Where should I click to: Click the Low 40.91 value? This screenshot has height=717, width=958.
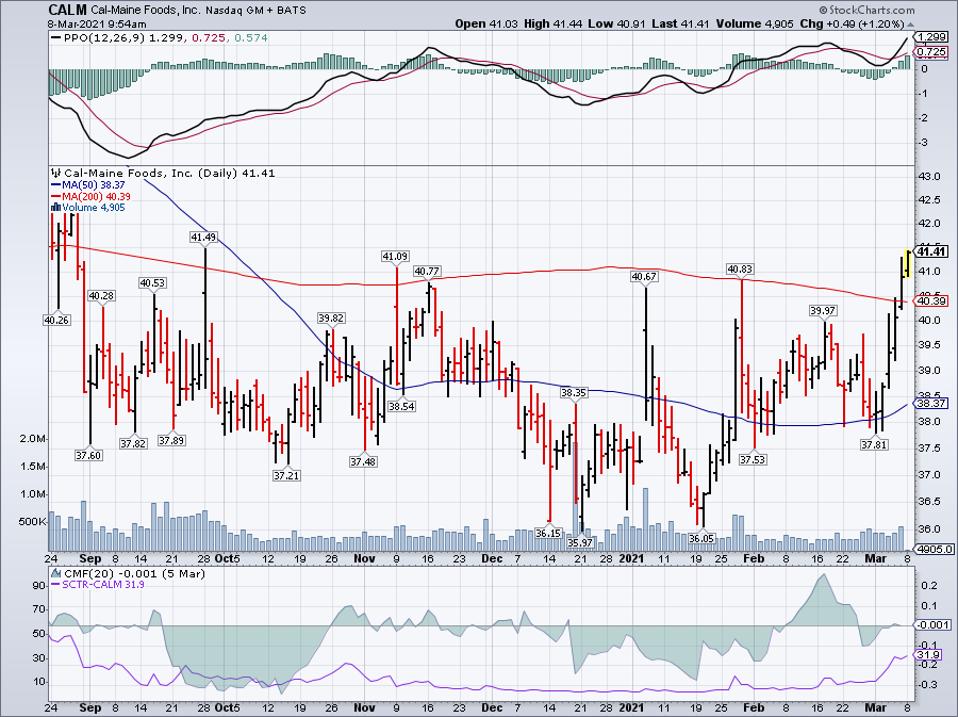614,24
